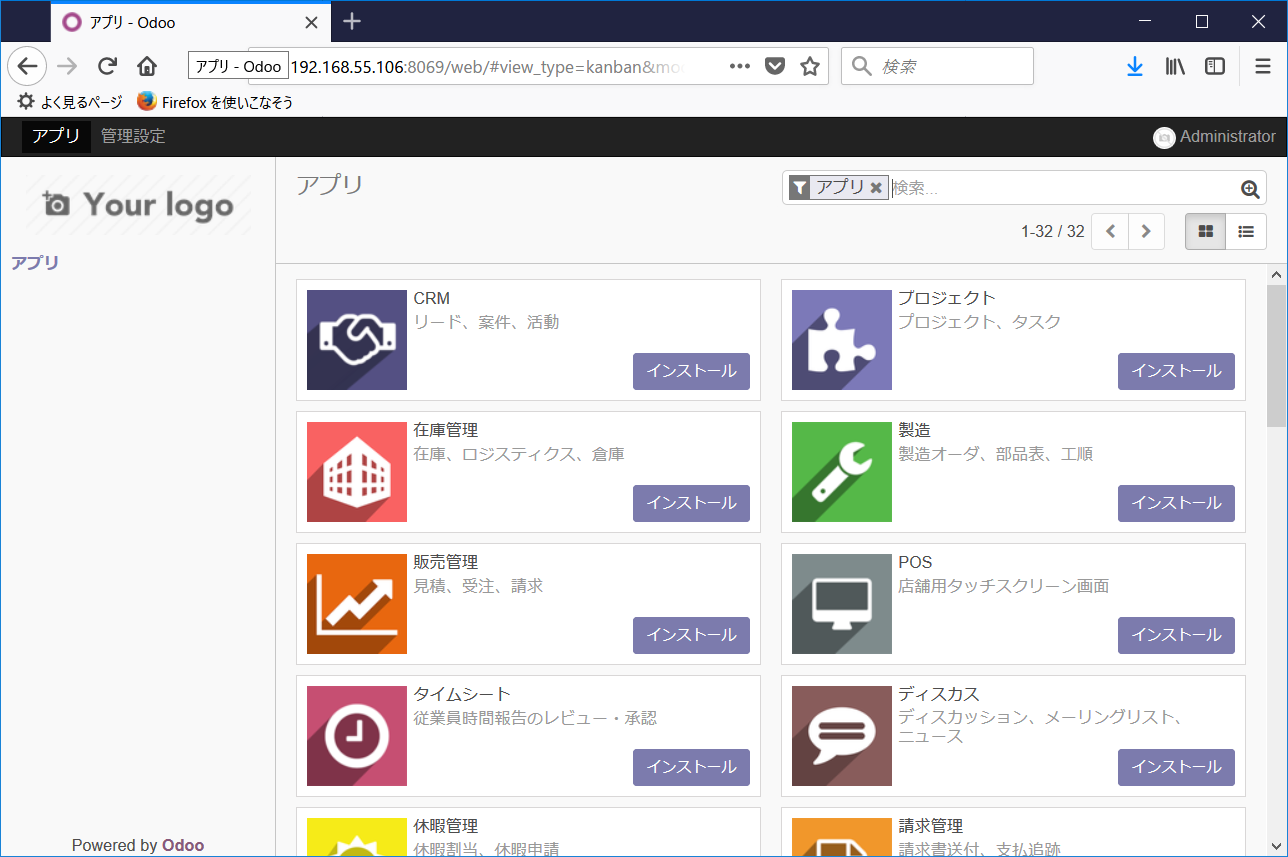Select the 在庫管理 warehouse icon
Screen dimensions: 1288x857
[x=356, y=471]
